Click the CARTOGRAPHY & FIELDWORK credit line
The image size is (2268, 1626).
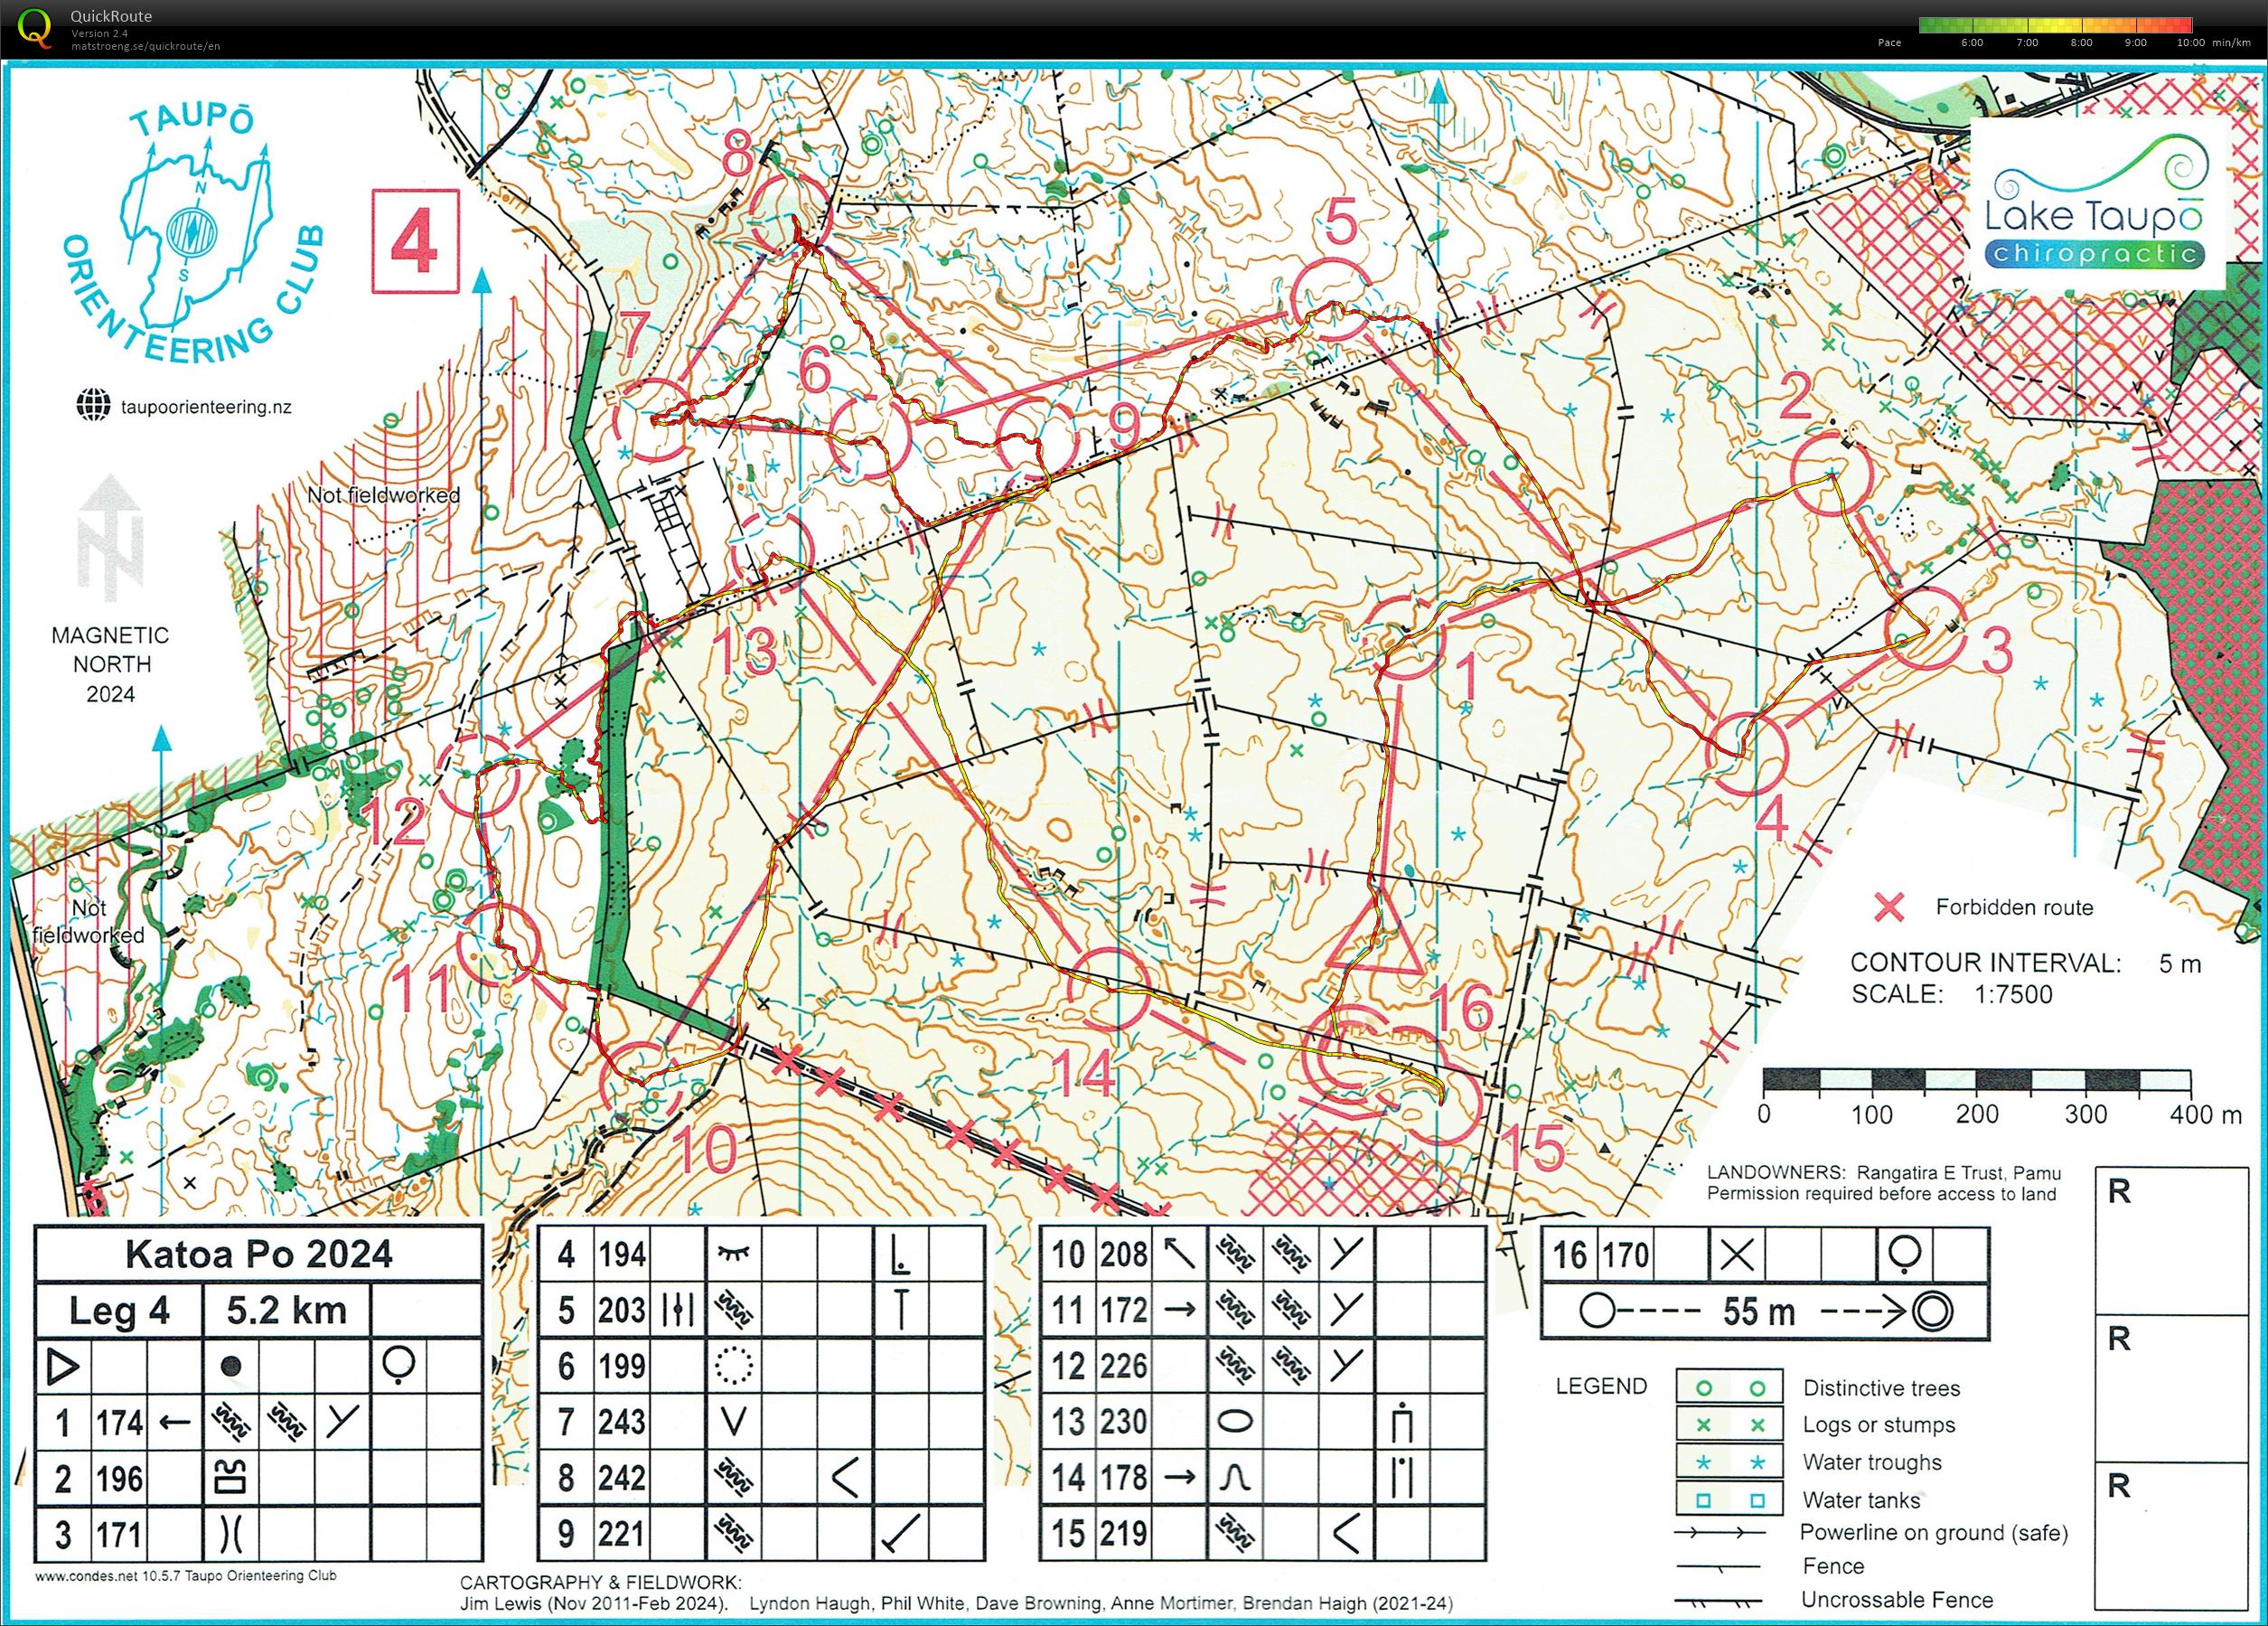point(955,1593)
